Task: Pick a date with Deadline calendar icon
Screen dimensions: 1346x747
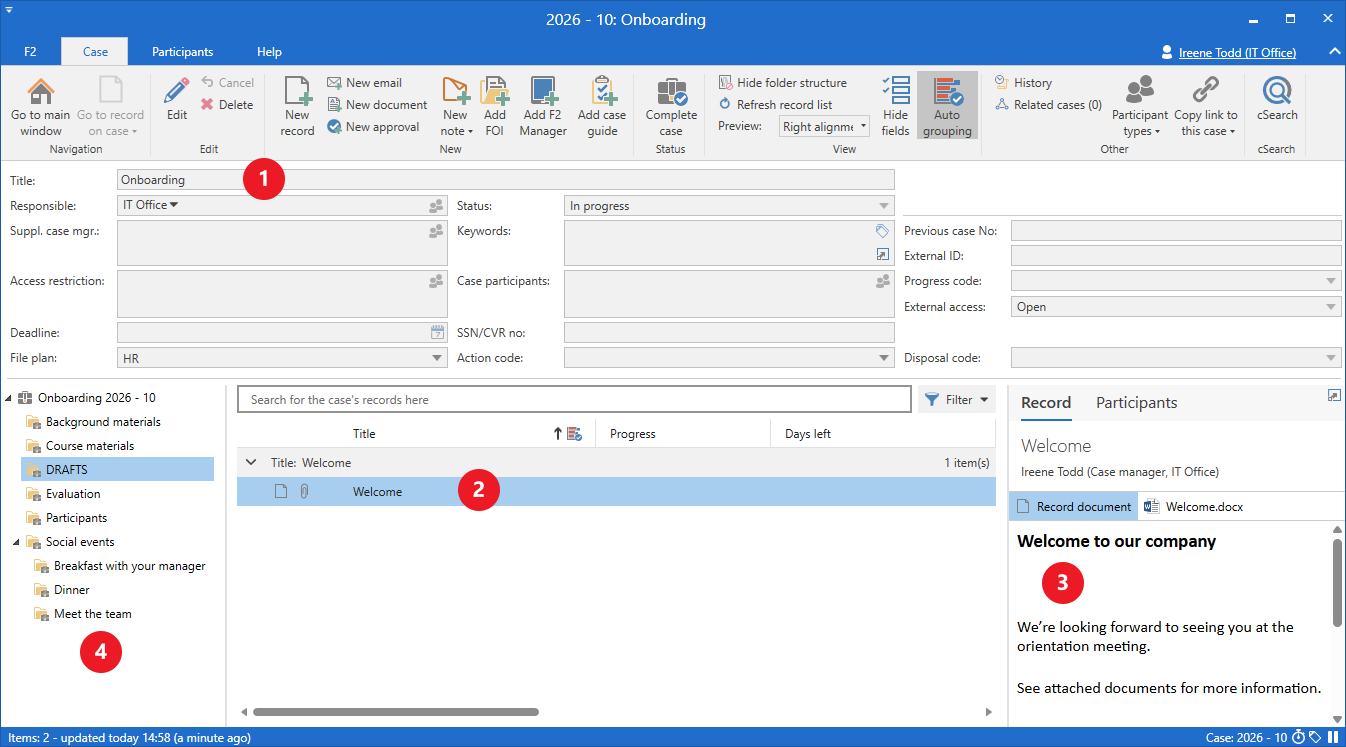Action: (x=437, y=332)
